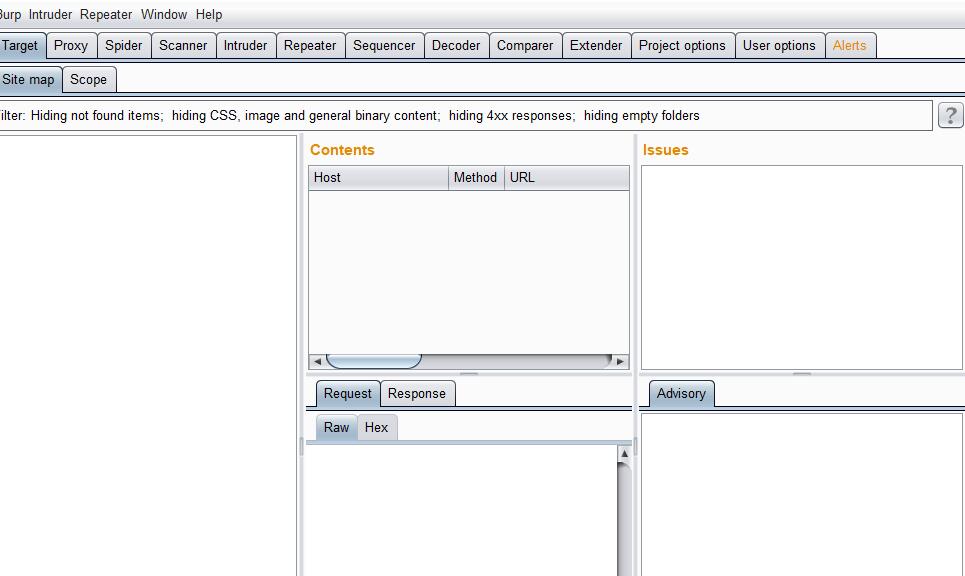Open the Comparer tab
The height and width of the screenshot is (576, 965).
[x=525, y=46]
